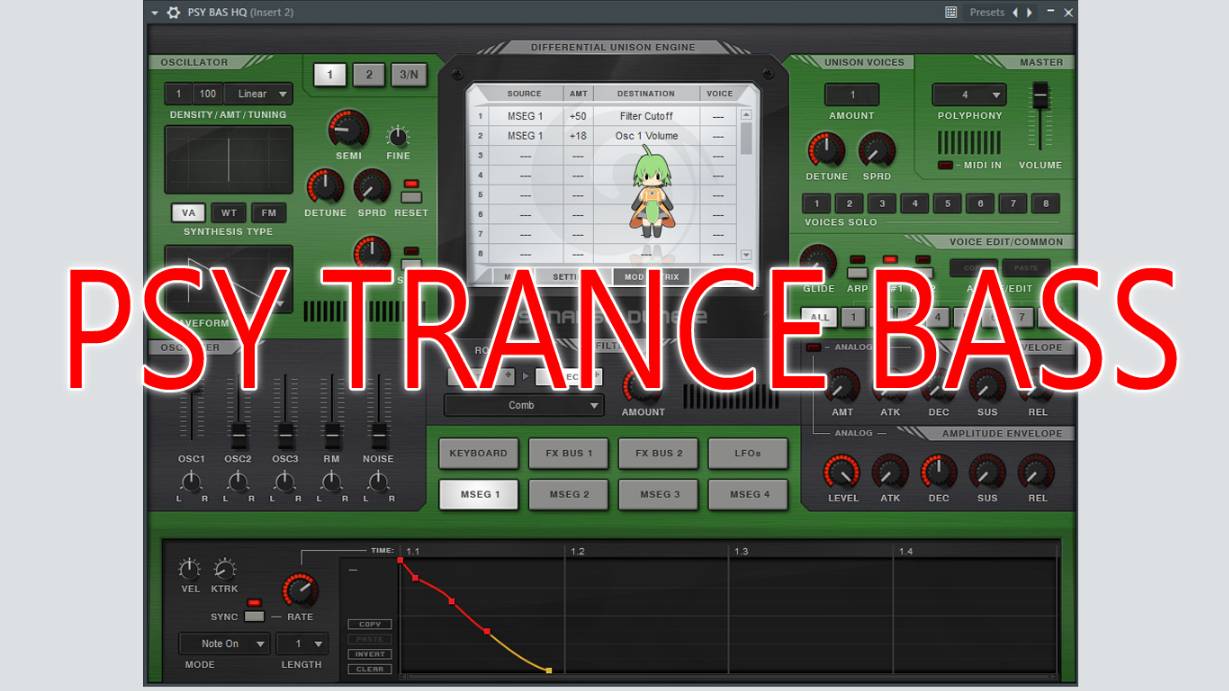The width and height of the screenshot is (1229, 691).
Task: Open the Presets menu
Action: click(x=987, y=12)
